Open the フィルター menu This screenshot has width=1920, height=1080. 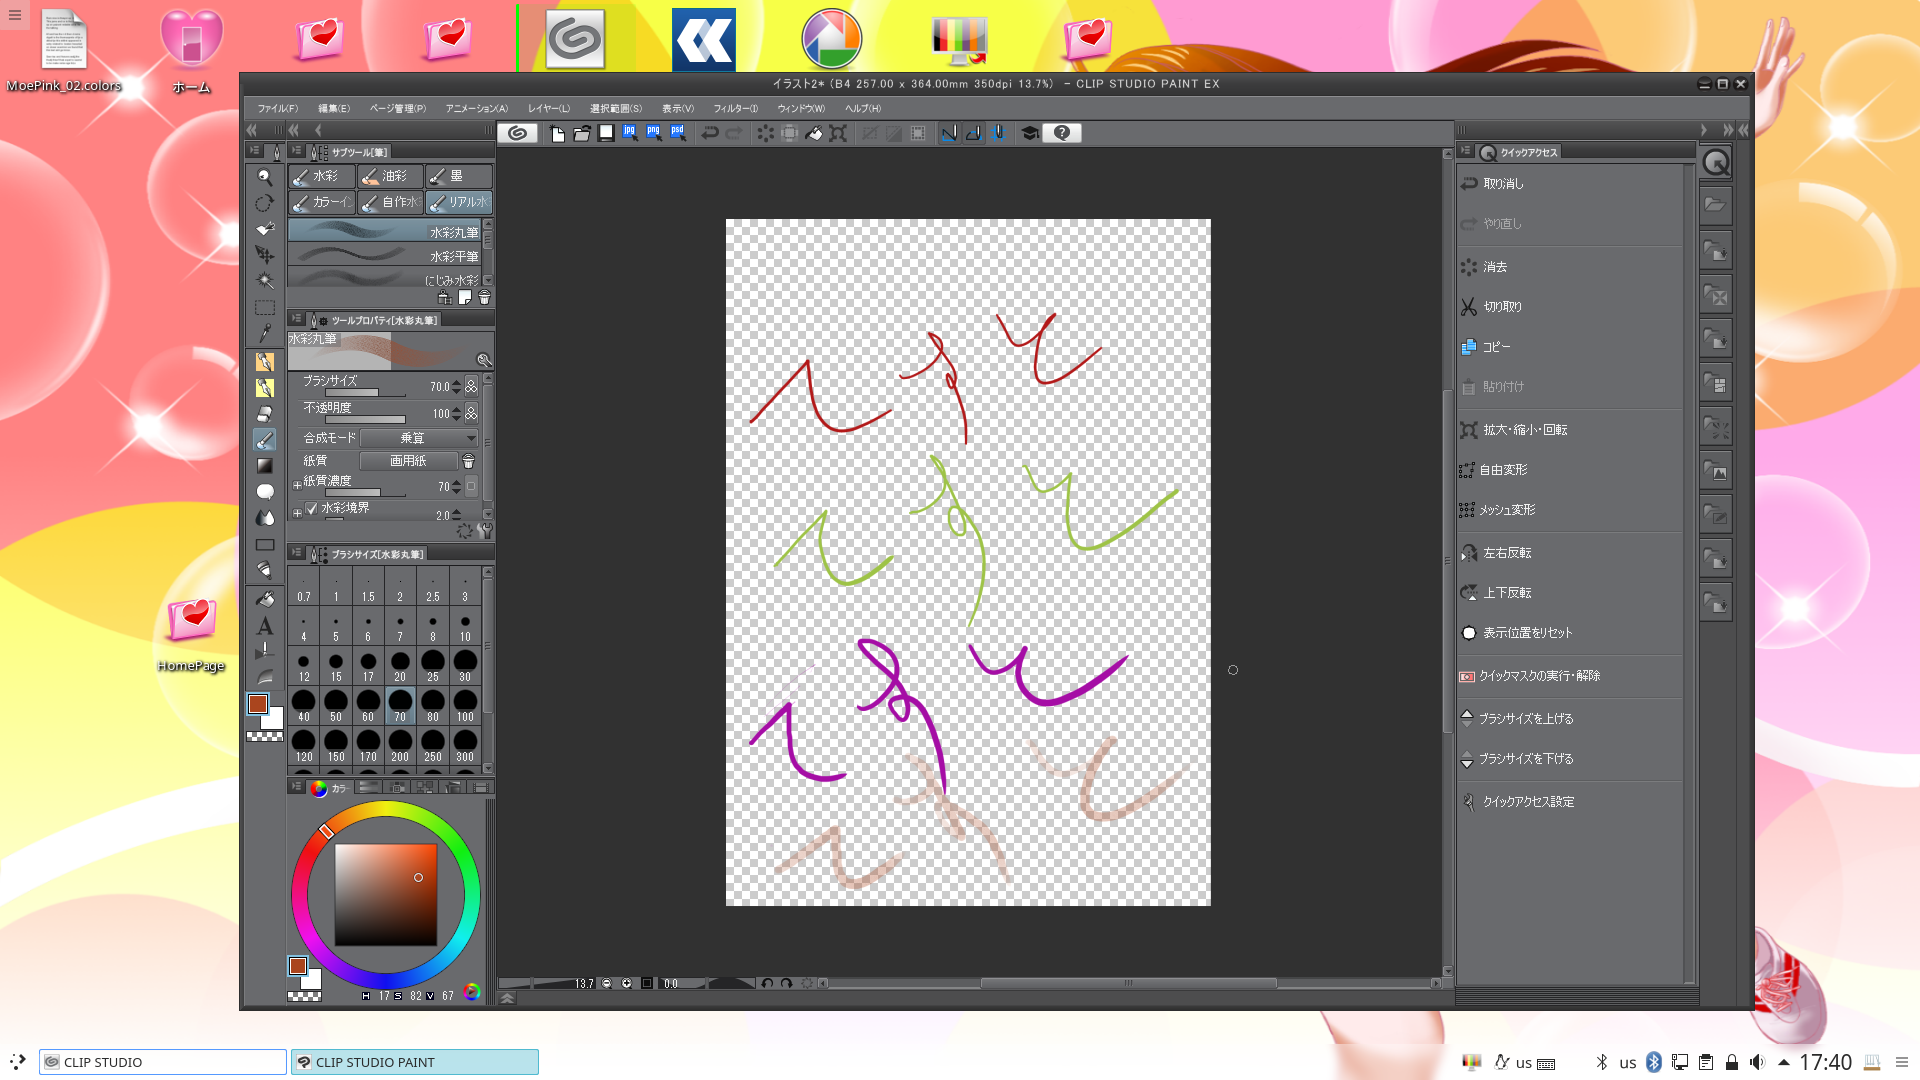click(735, 108)
